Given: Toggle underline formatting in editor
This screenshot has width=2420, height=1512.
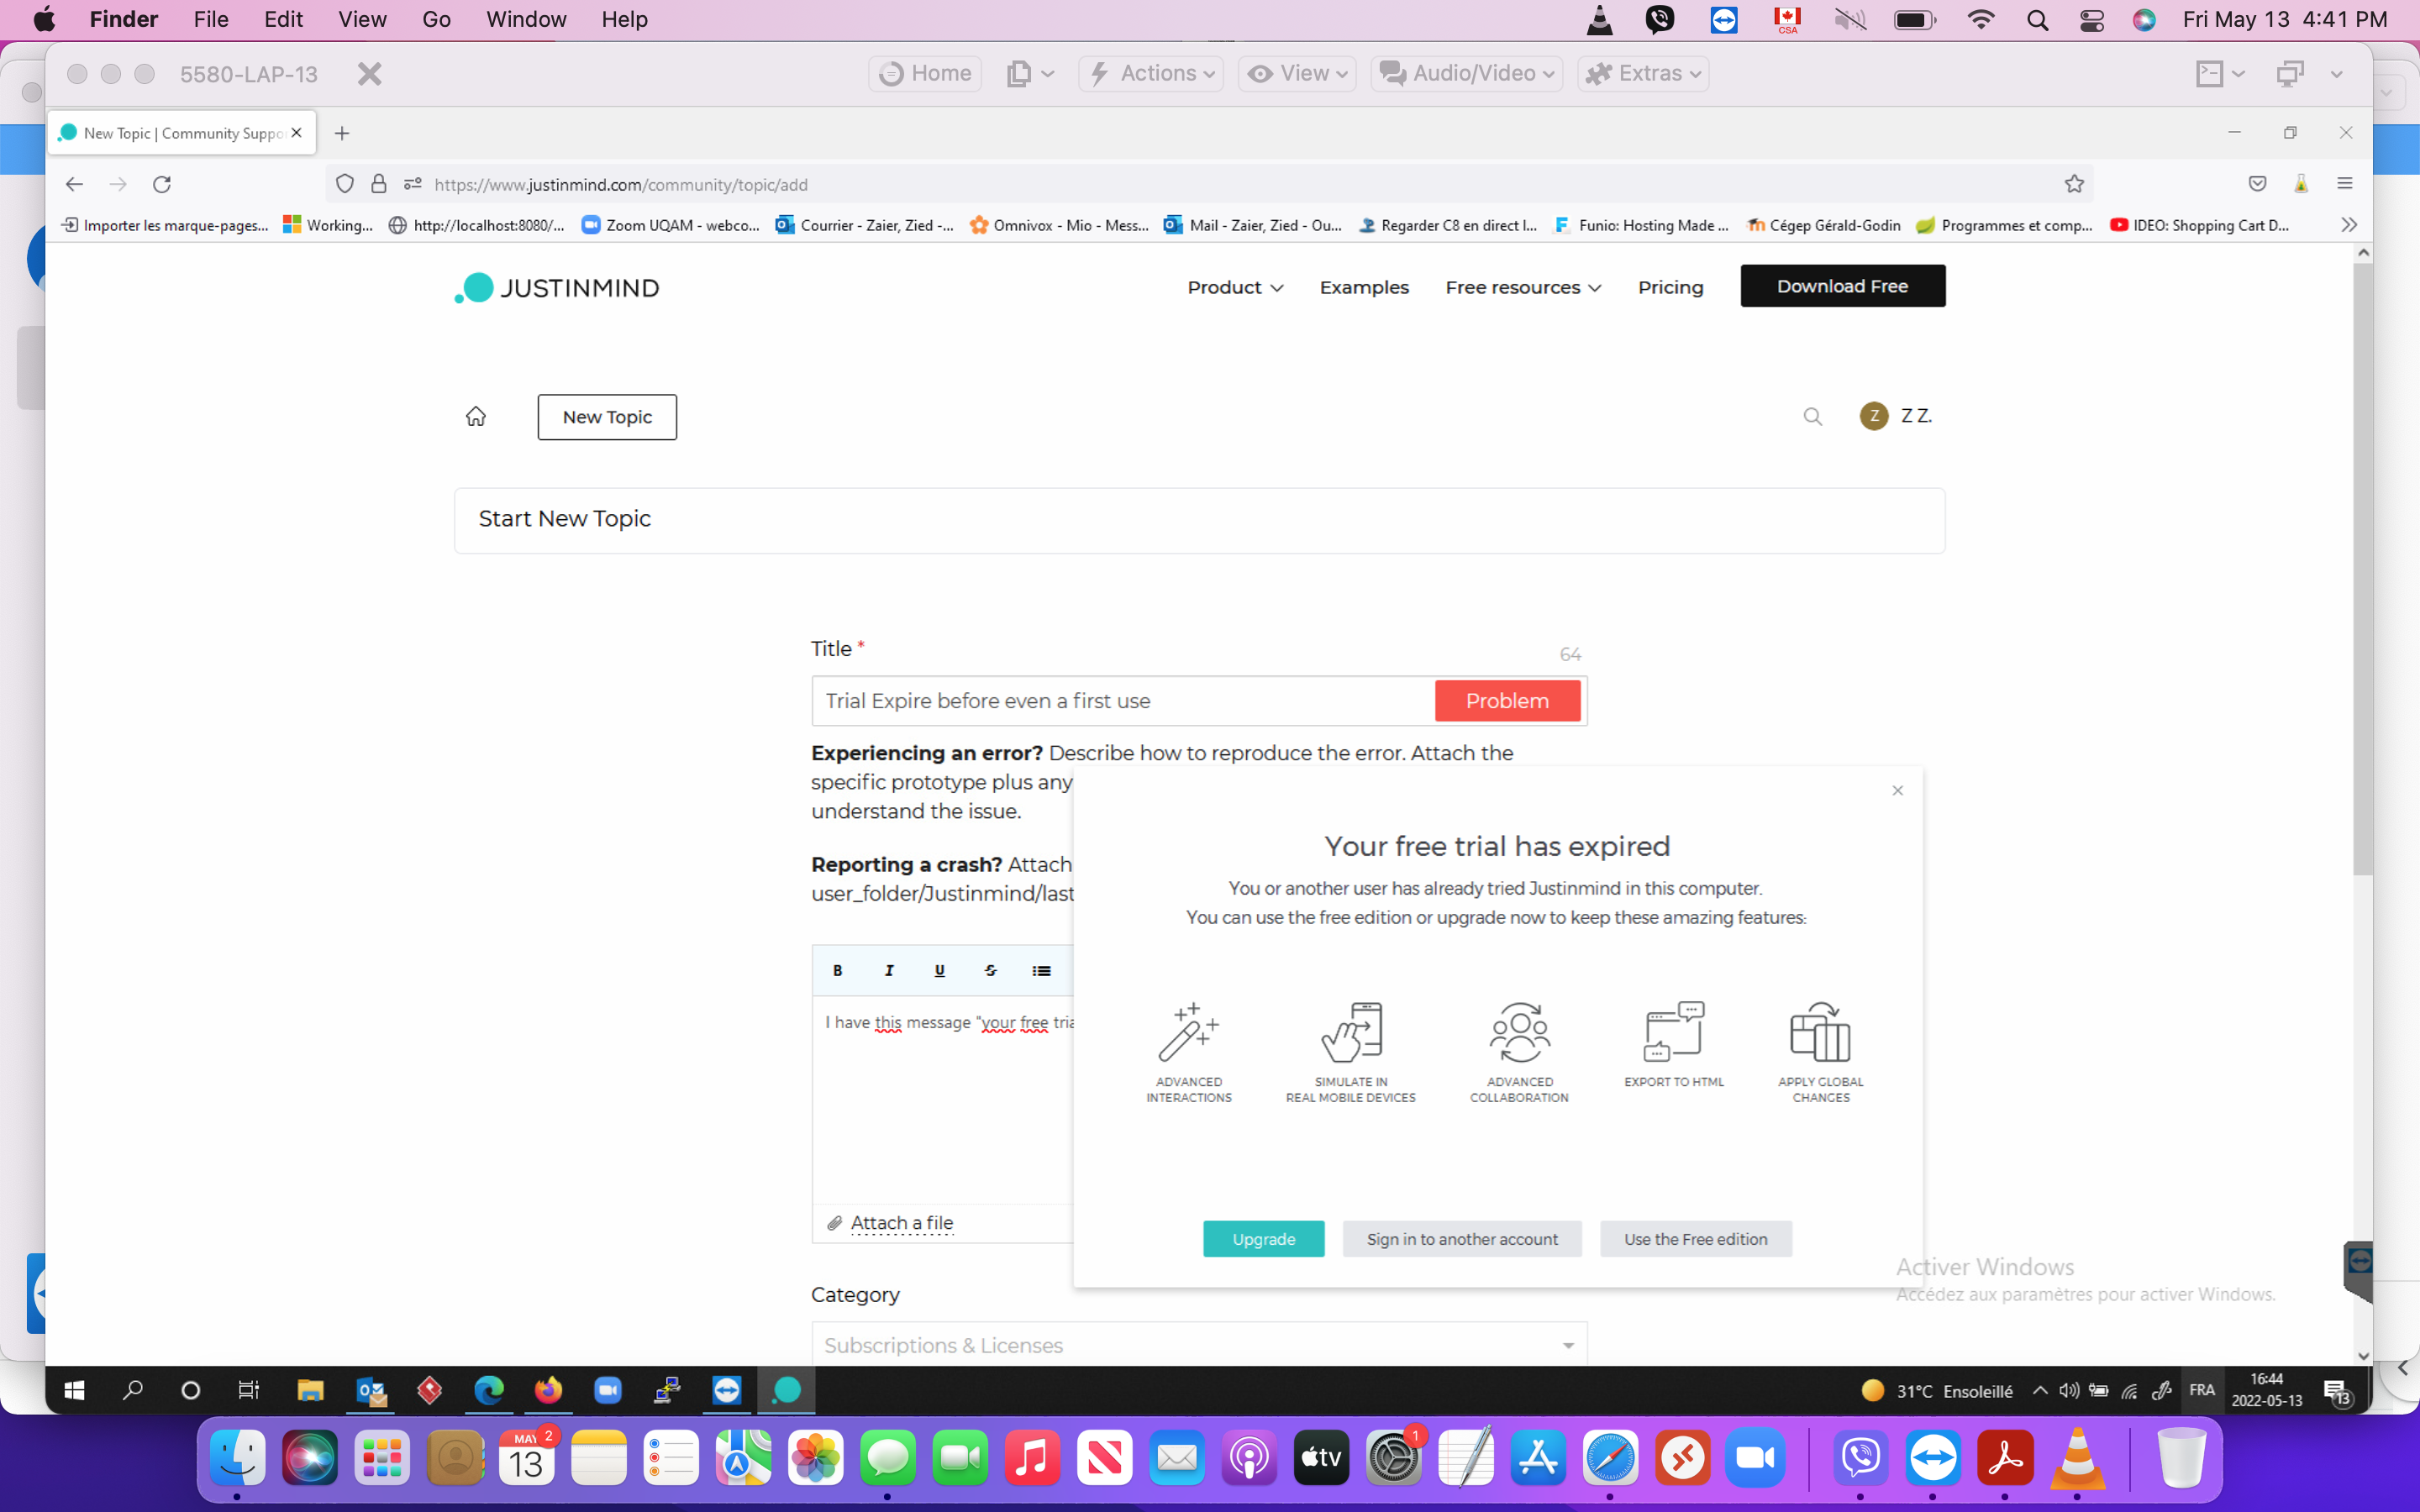Looking at the screenshot, I should [939, 970].
